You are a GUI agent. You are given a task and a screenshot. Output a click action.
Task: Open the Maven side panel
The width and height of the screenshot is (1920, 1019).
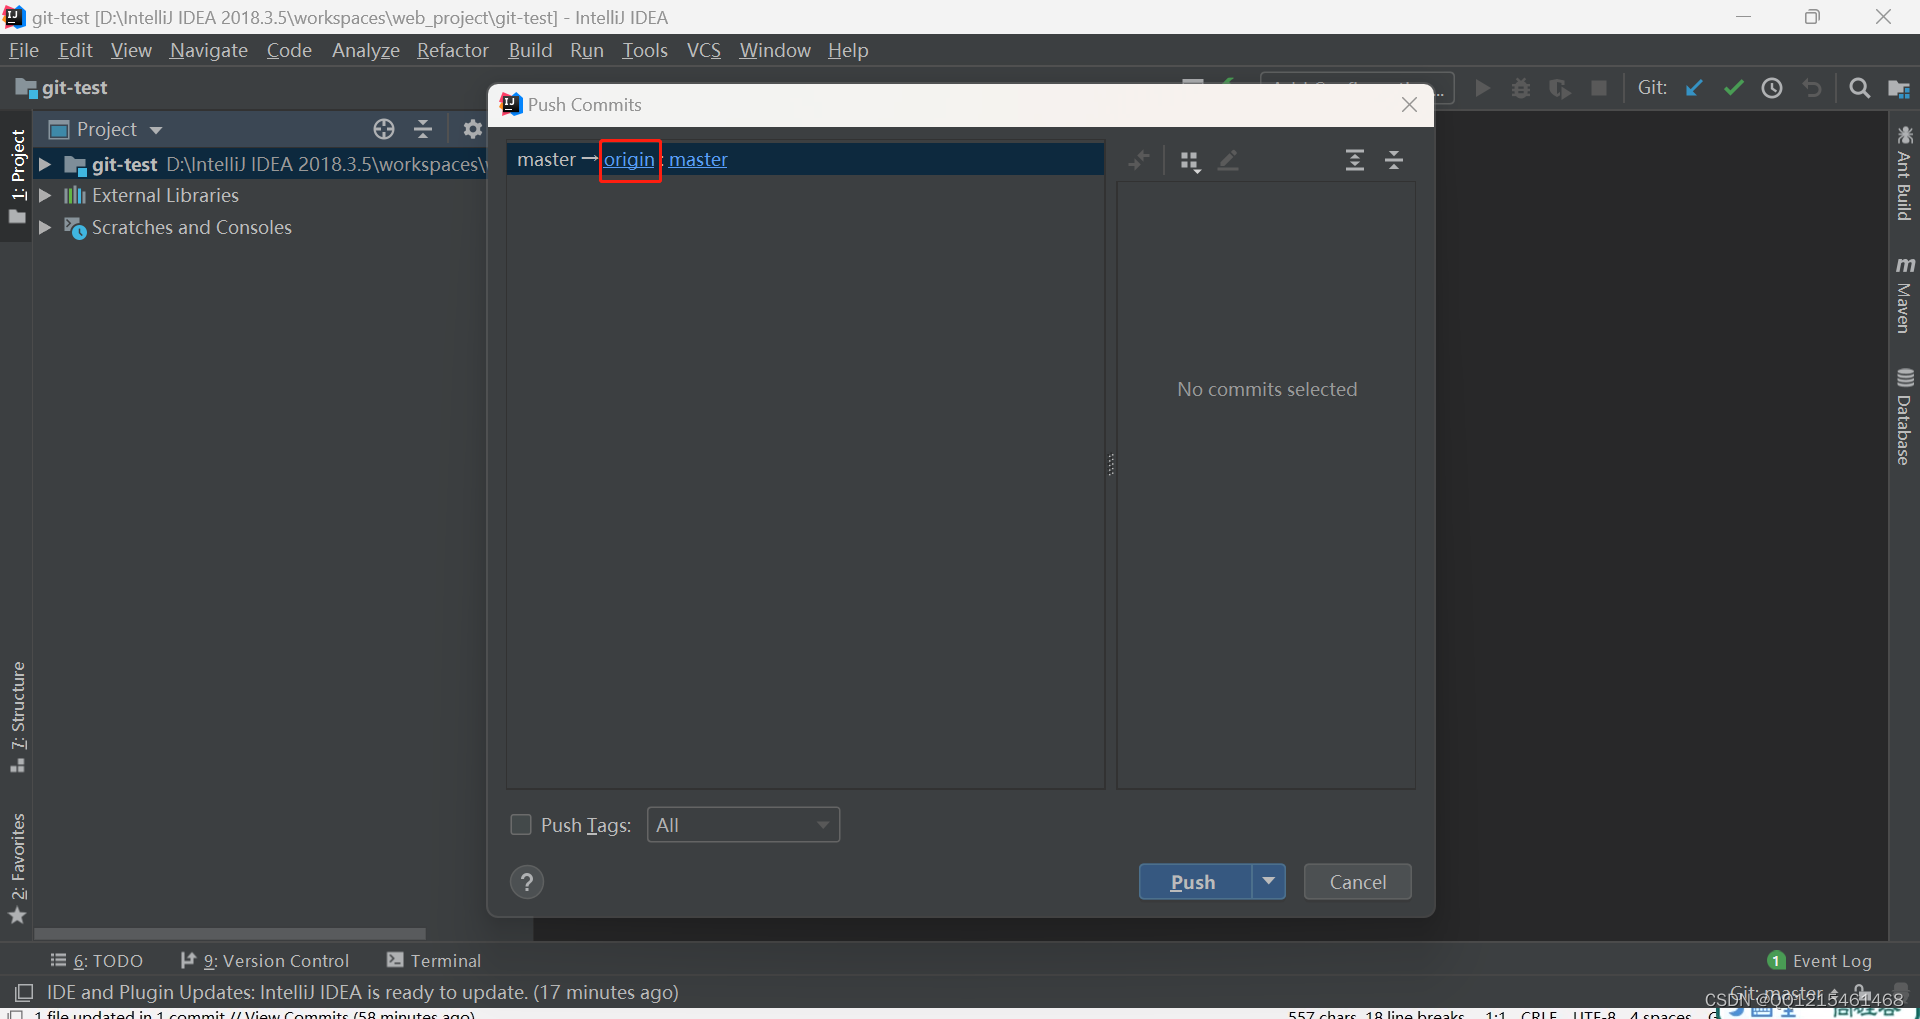[x=1904, y=295]
